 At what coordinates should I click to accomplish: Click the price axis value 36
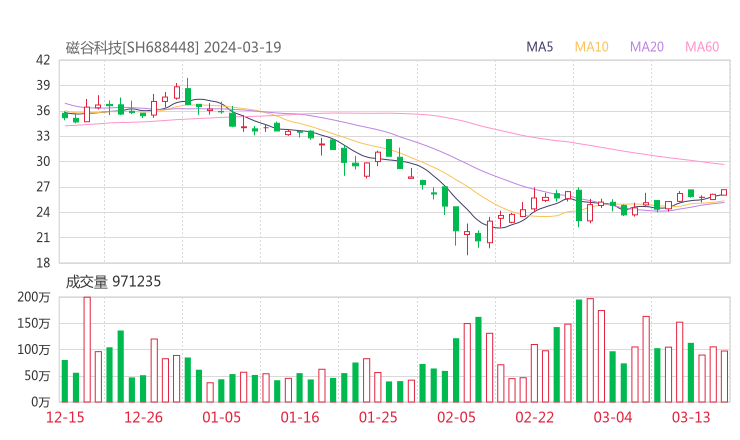point(43,111)
